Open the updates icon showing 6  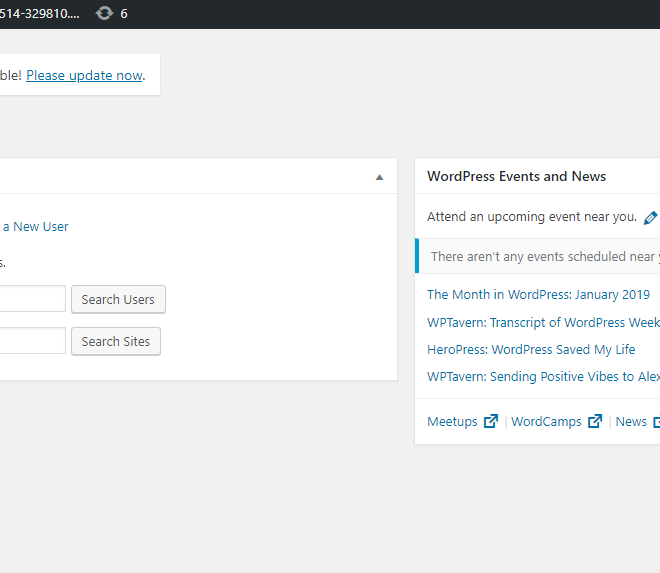111,13
